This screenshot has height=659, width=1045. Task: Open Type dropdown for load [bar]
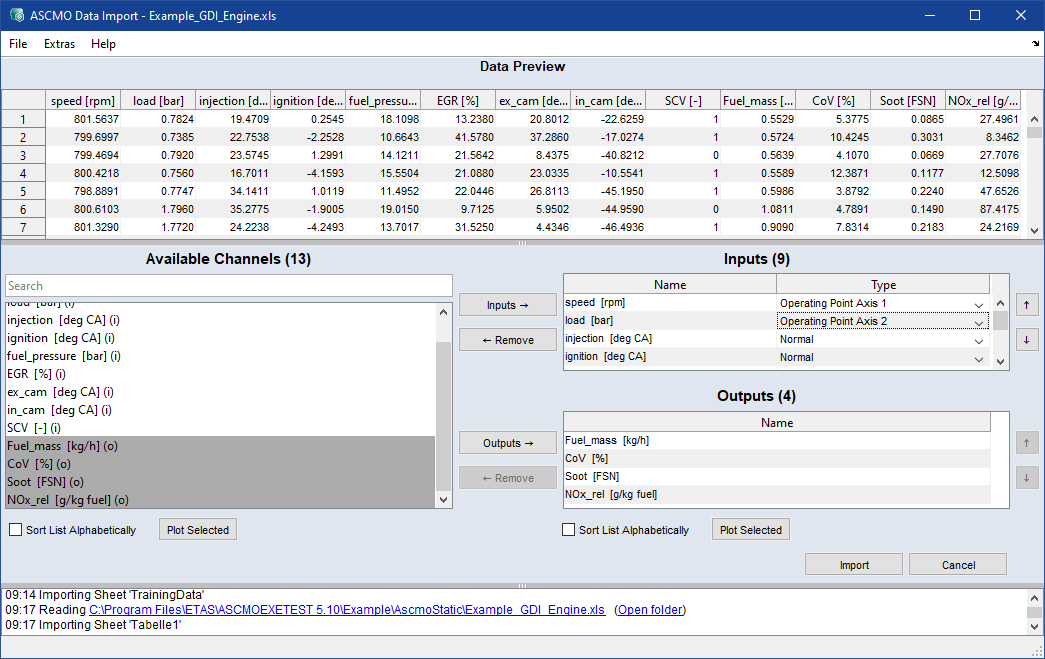coord(978,322)
